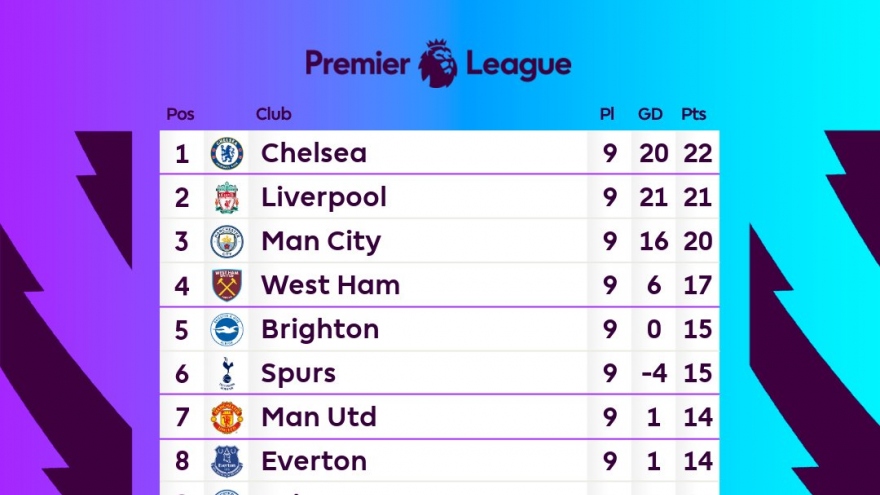This screenshot has height=495, width=880.
Task: Open the Liverpool team name link
Action: 323,198
